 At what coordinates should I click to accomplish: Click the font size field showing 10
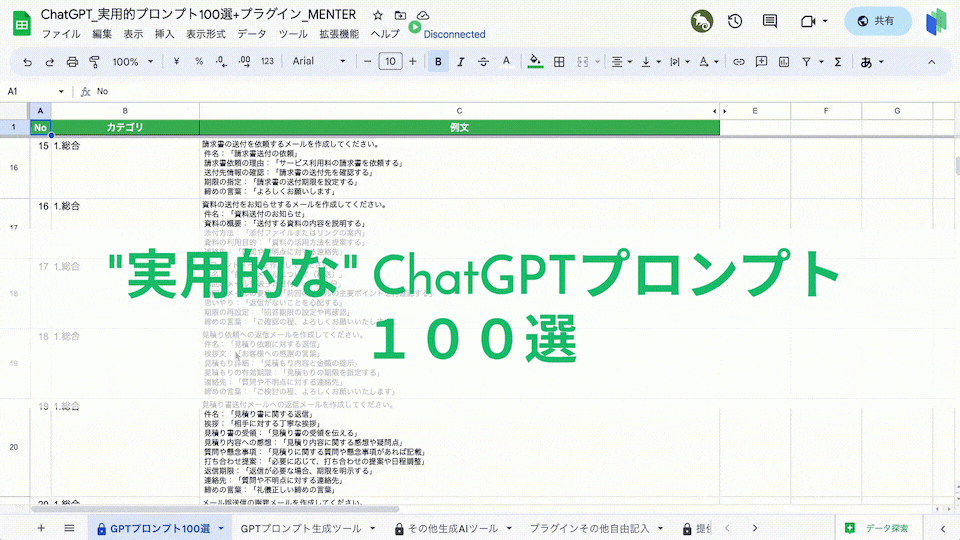point(390,61)
